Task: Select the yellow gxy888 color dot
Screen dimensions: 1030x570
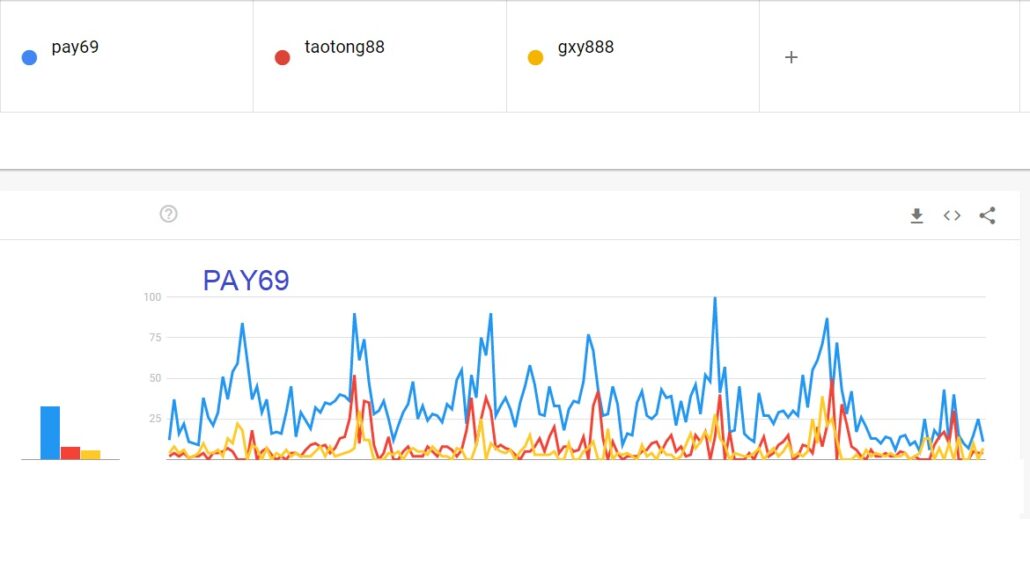Action: [x=535, y=58]
